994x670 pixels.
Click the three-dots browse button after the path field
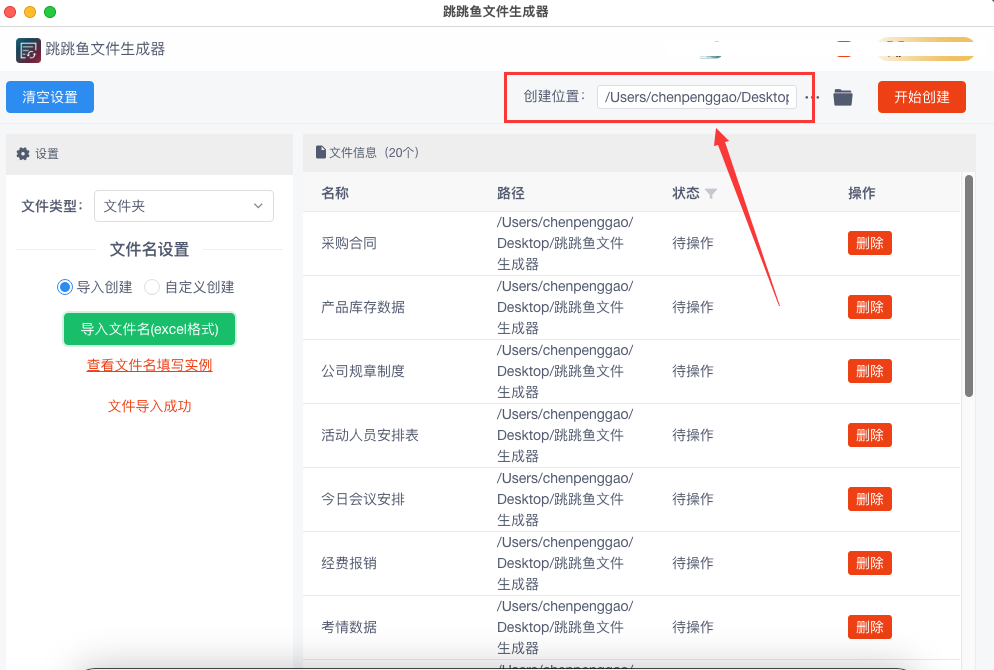[812, 97]
